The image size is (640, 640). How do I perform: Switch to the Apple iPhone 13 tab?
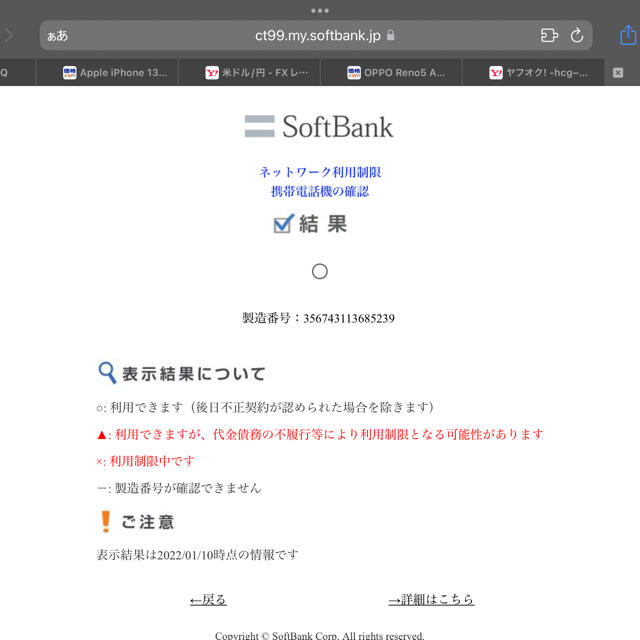coord(107,73)
